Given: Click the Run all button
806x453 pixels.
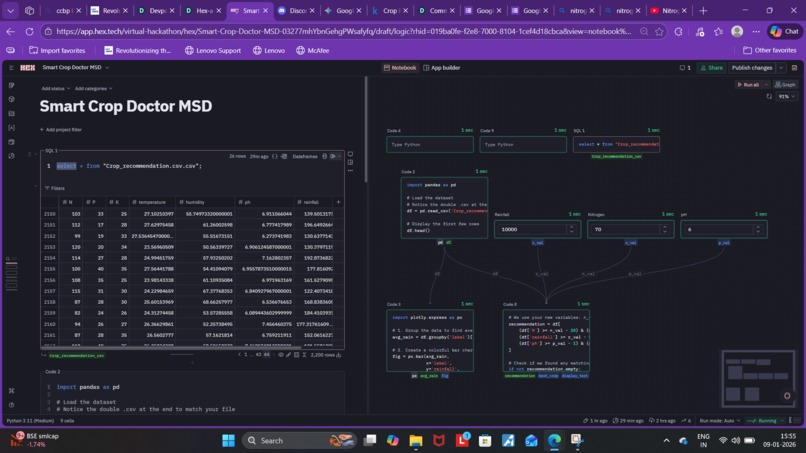Looking at the screenshot, I should tap(748, 84).
